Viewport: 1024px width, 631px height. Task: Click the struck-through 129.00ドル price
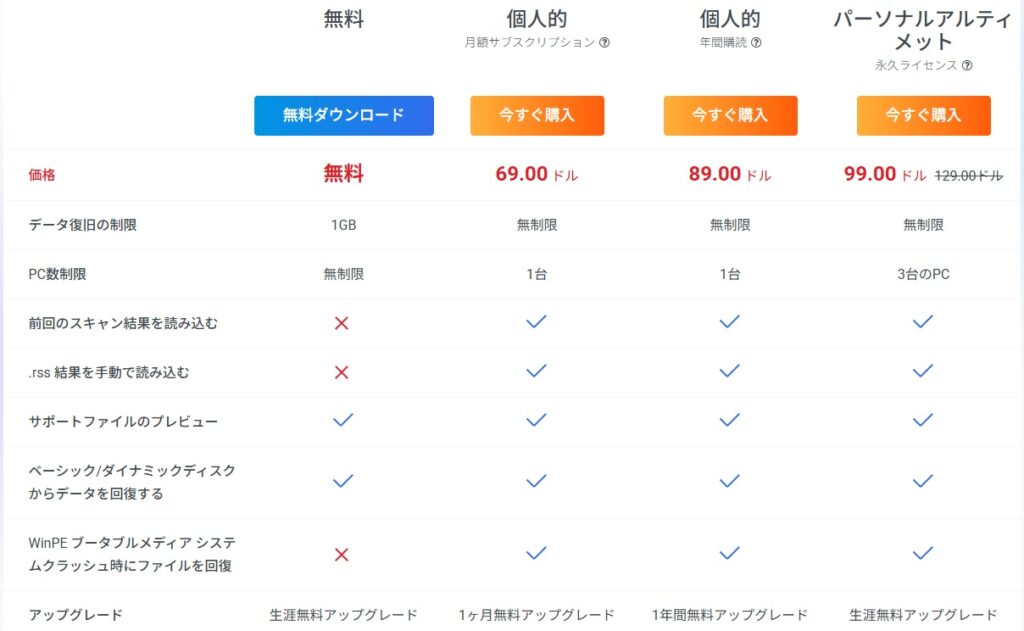(x=968, y=176)
